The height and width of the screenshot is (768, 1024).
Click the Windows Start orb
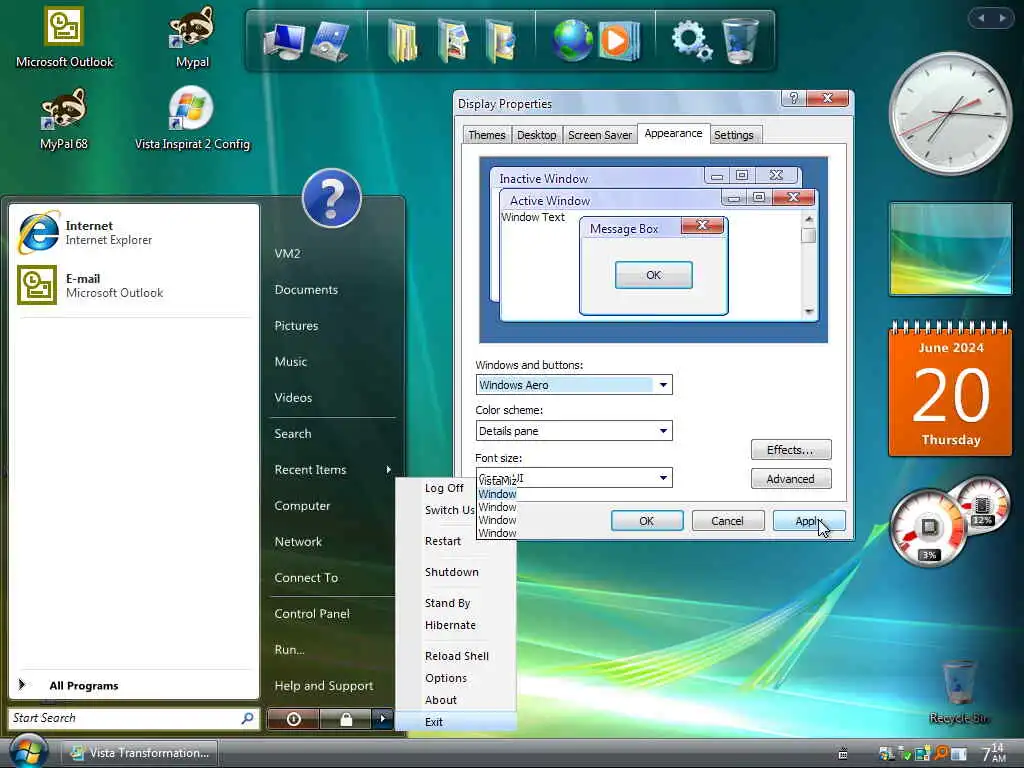(27, 751)
